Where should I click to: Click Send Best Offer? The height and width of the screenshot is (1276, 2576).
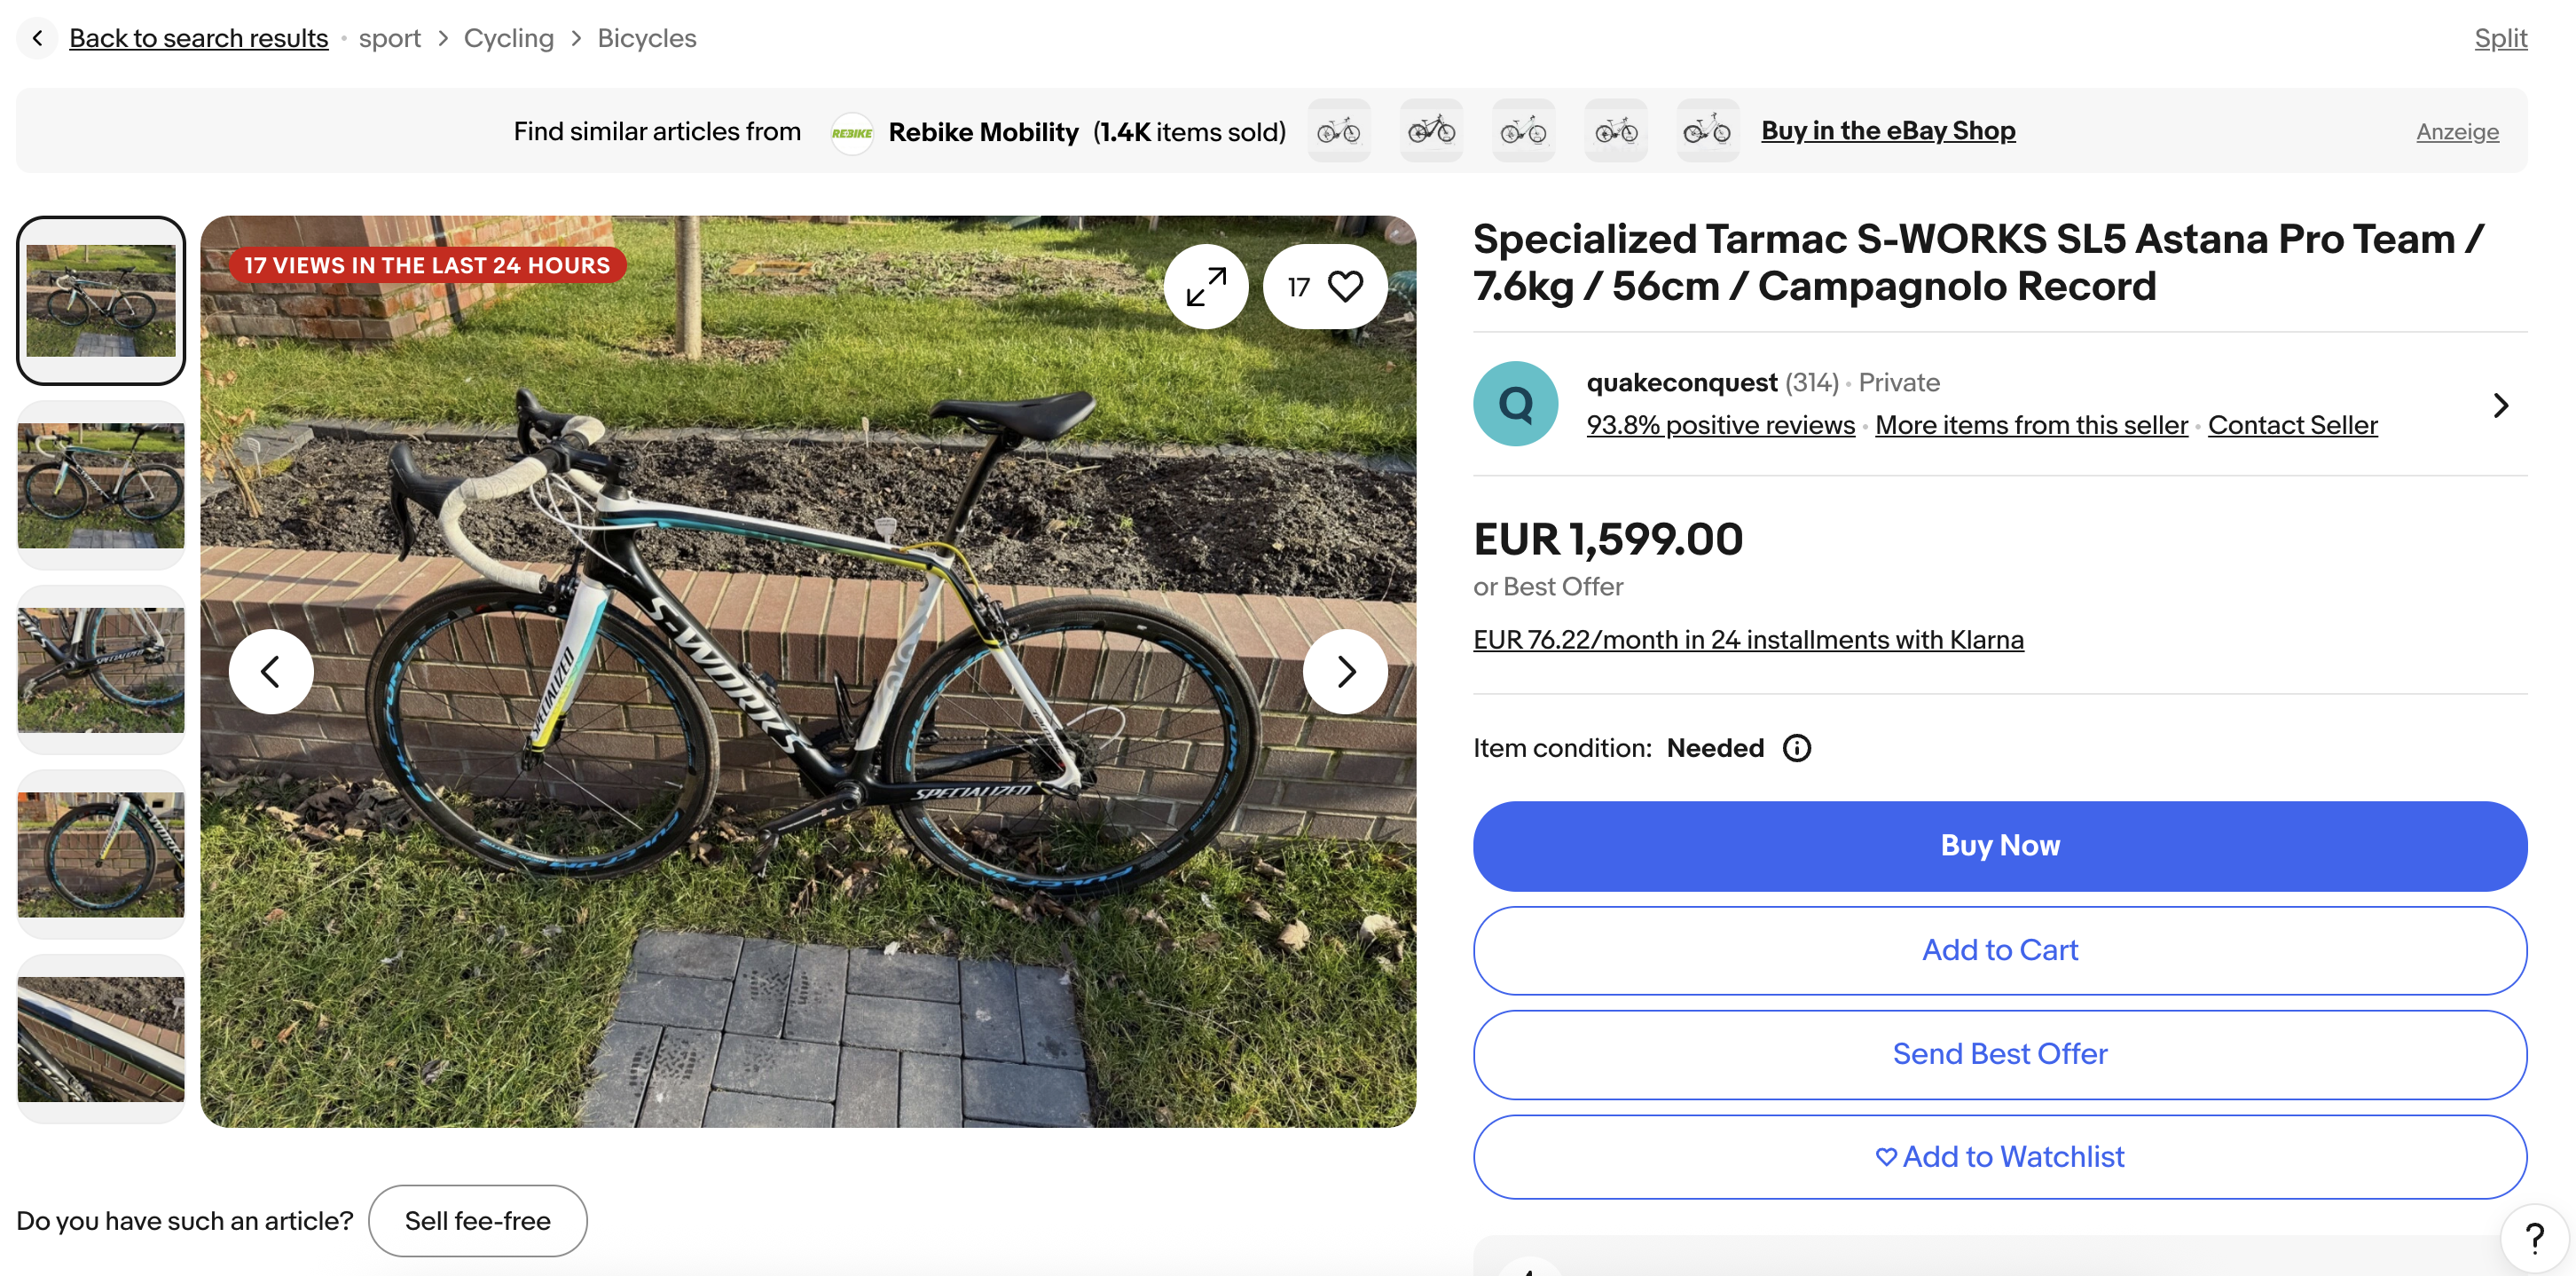(x=1999, y=1054)
